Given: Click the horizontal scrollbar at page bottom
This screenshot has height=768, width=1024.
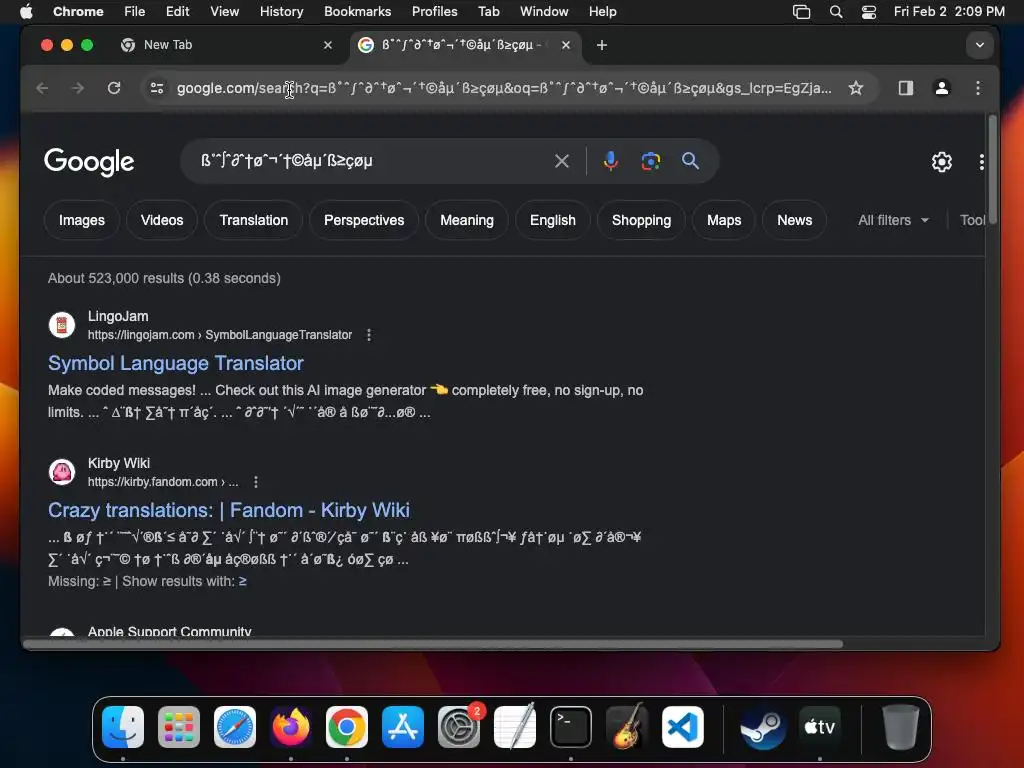Looking at the screenshot, I should pyautogui.click(x=433, y=645).
